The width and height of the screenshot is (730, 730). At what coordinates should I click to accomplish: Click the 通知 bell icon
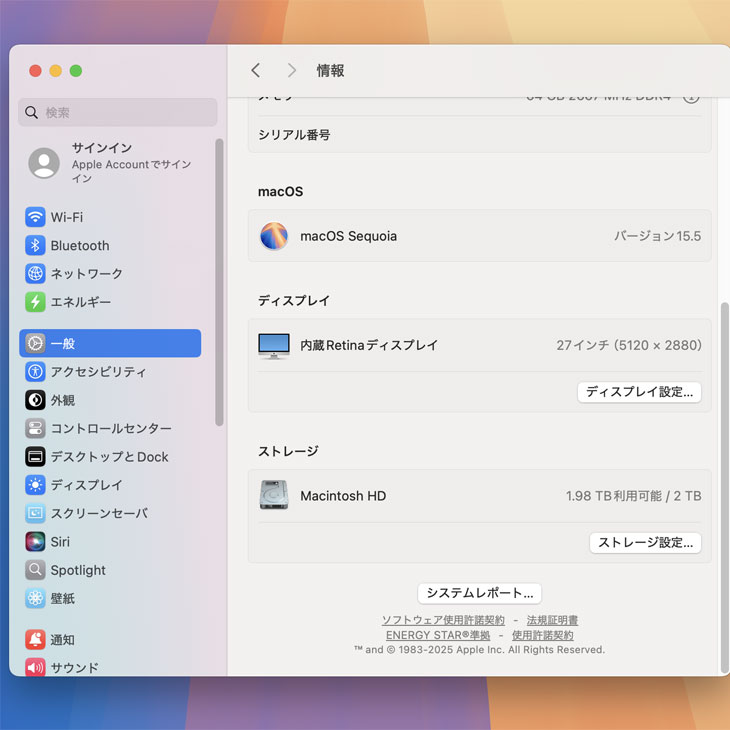click(35, 640)
